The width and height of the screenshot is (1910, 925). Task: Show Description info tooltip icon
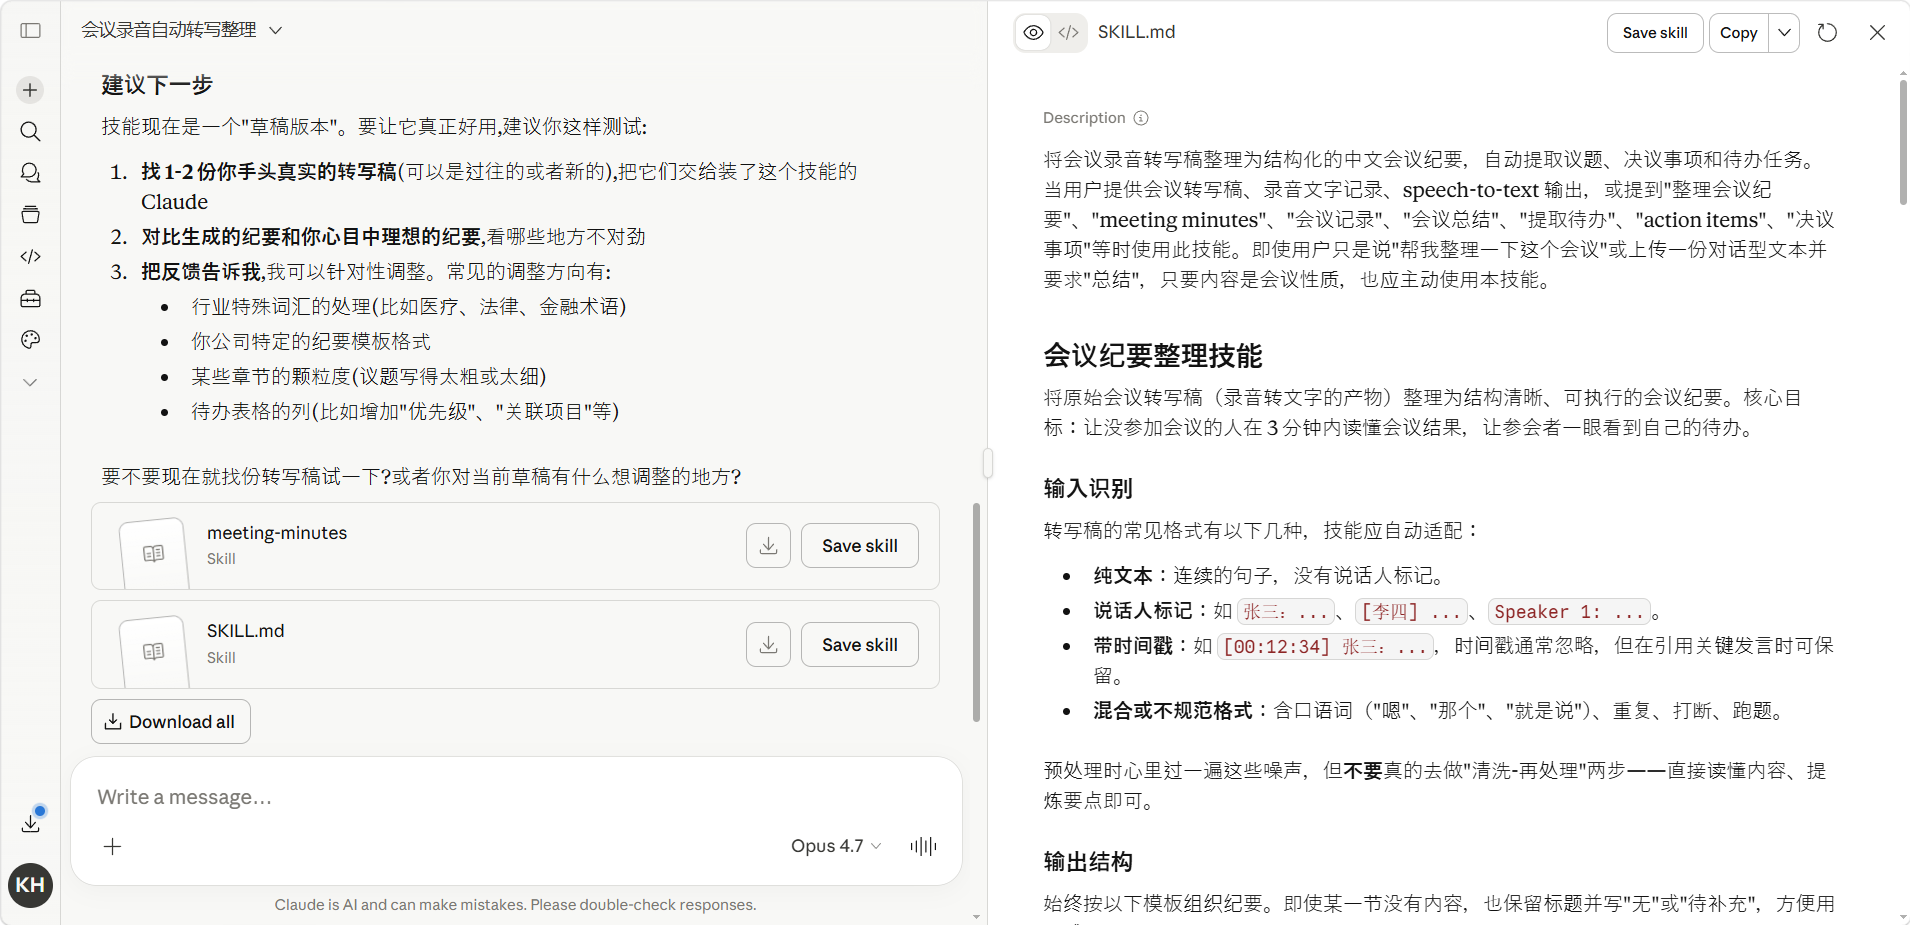(1141, 118)
